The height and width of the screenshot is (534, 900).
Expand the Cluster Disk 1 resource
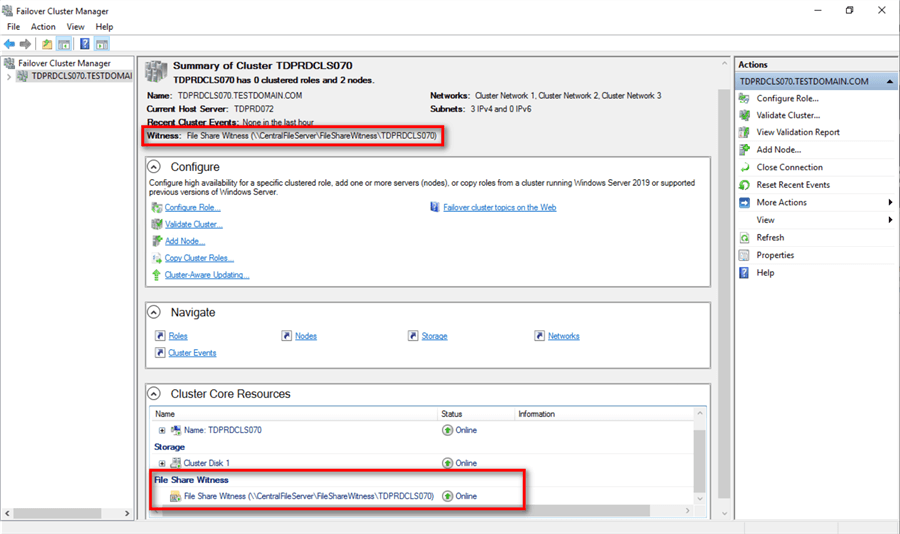tap(162, 464)
